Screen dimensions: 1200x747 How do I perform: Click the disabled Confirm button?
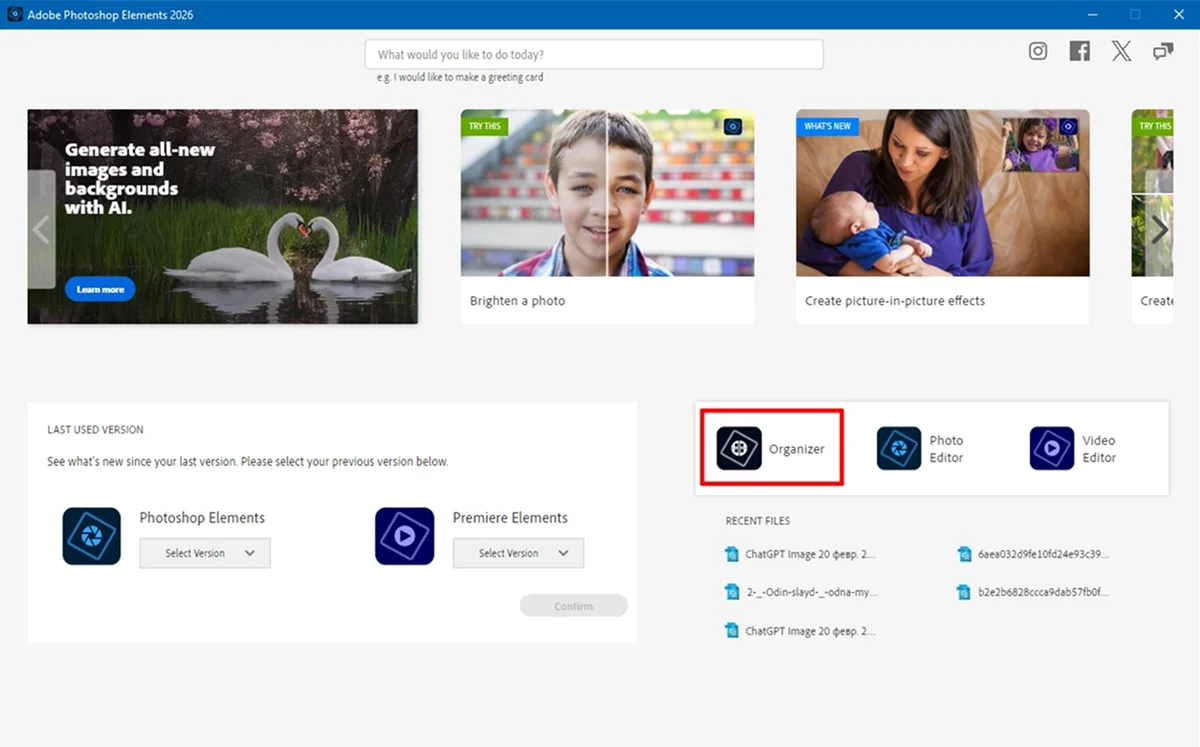click(574, 606)
